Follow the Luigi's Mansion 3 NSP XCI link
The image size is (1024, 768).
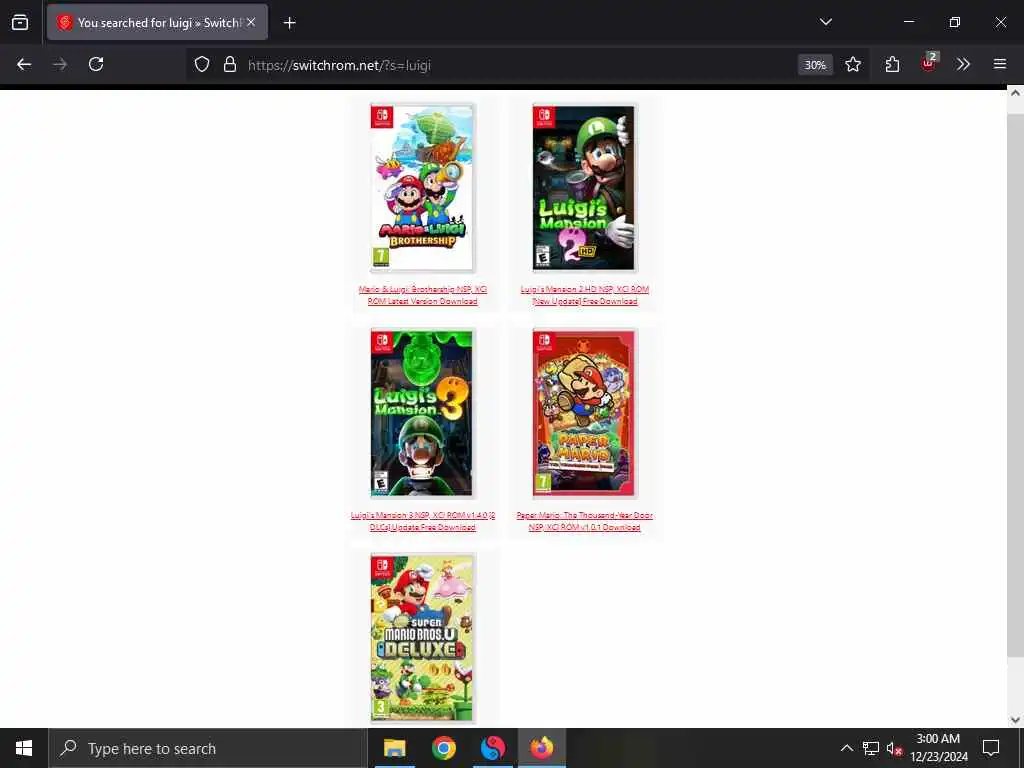[423, 521]
